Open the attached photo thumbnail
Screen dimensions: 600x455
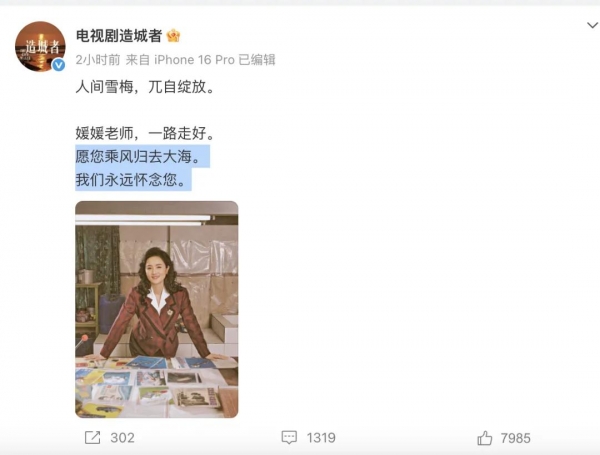click(157, 309)
